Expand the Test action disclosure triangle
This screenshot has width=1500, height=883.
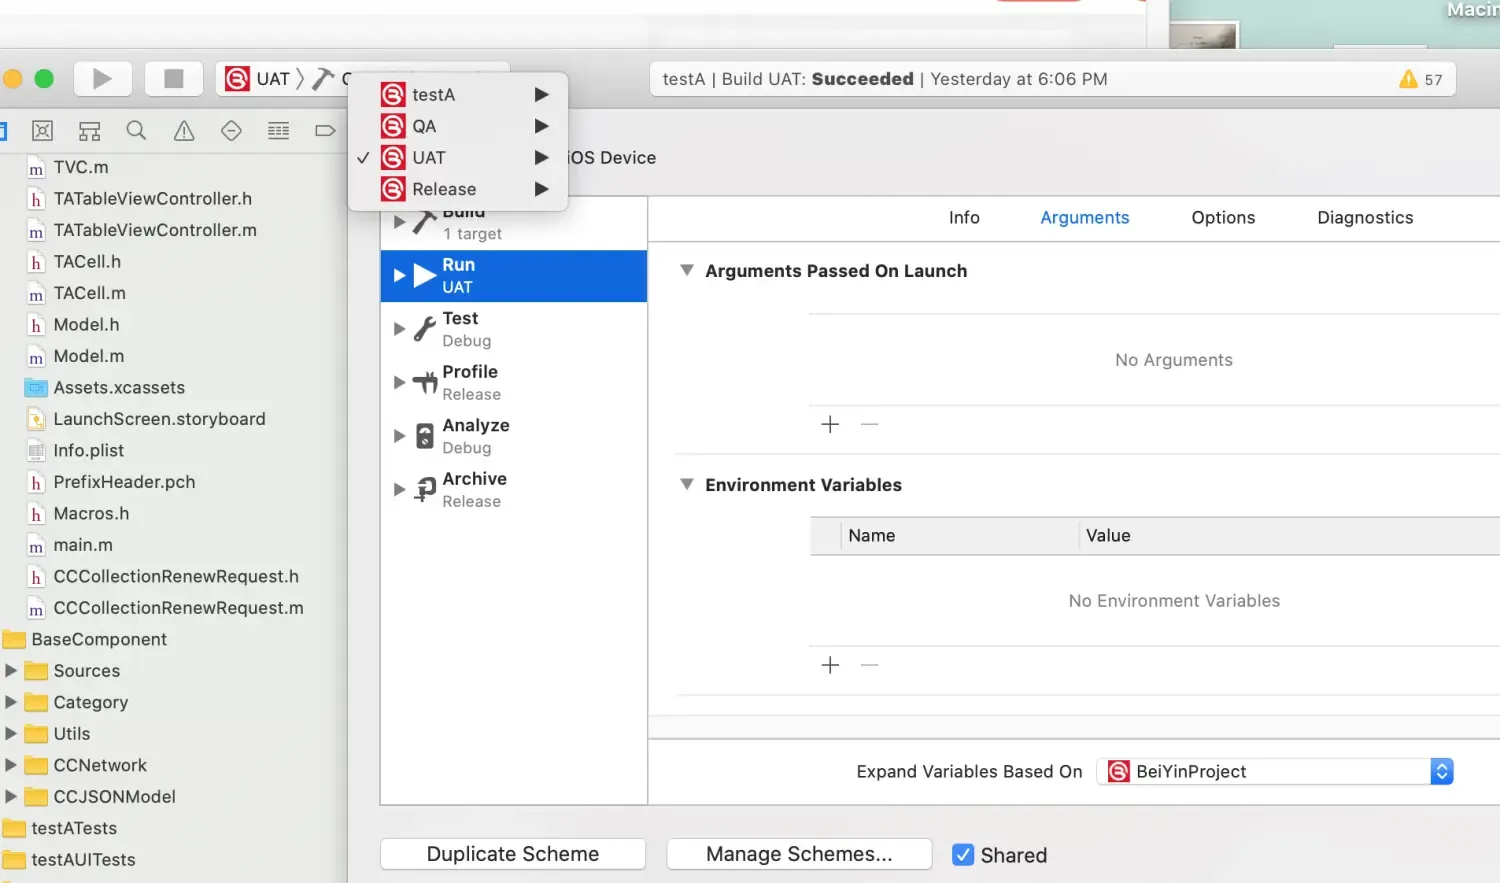(399, 328)
